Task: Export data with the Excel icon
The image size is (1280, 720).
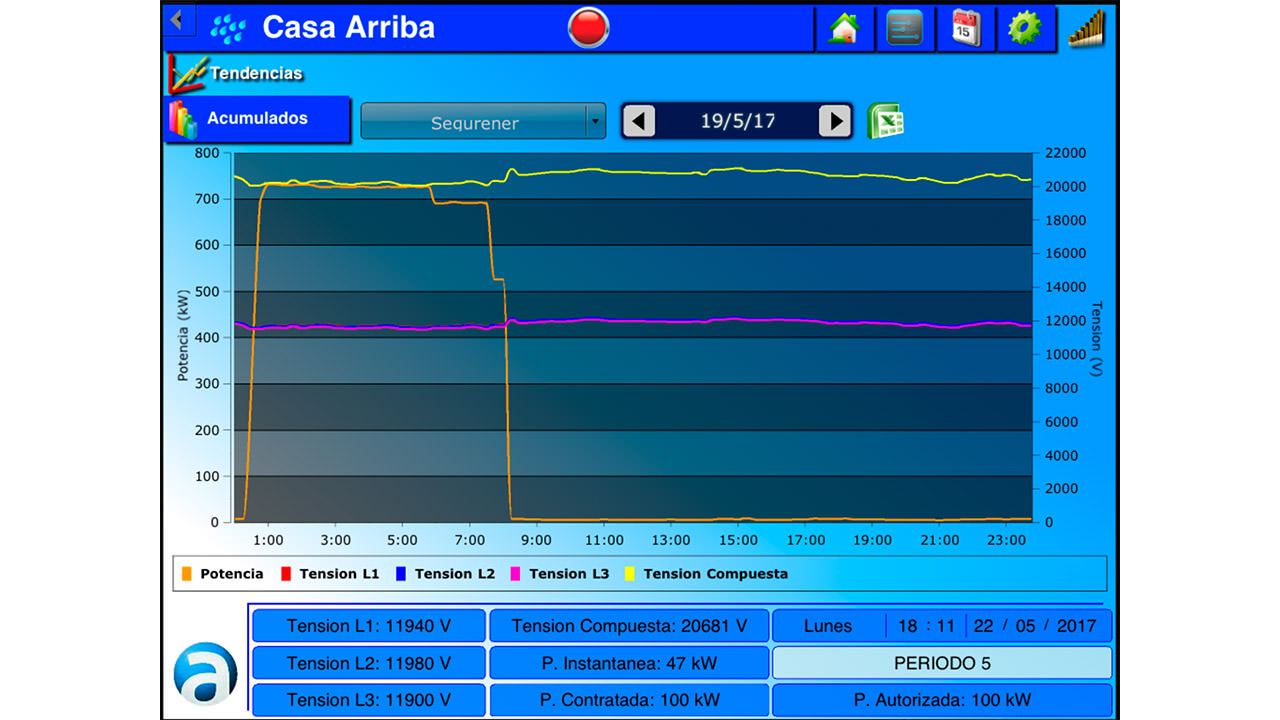Action: pyautogui.click(x=885, y=122)
